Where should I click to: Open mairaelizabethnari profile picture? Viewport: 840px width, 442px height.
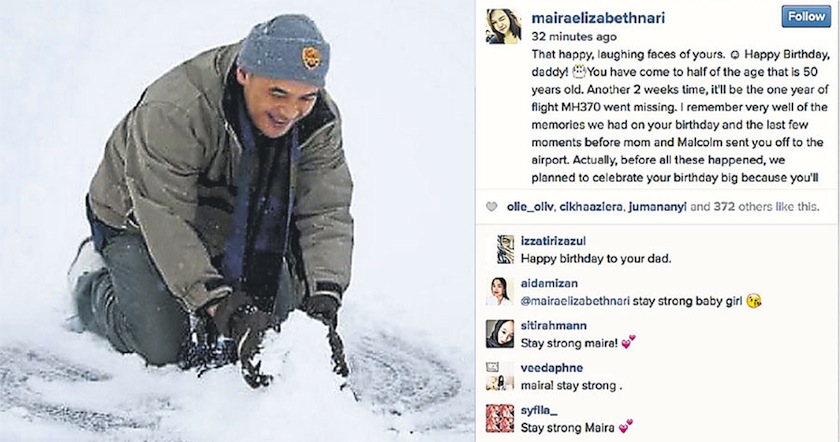pos(503,26)
